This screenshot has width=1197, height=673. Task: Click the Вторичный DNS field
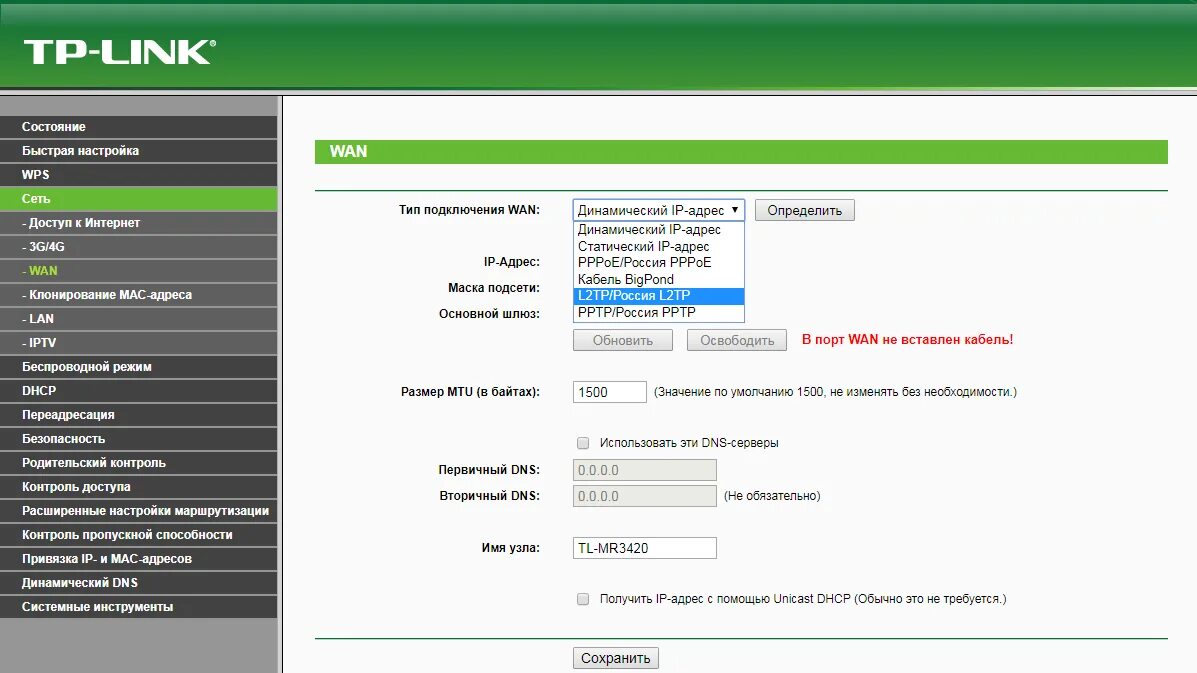click(x=644, y=496)
